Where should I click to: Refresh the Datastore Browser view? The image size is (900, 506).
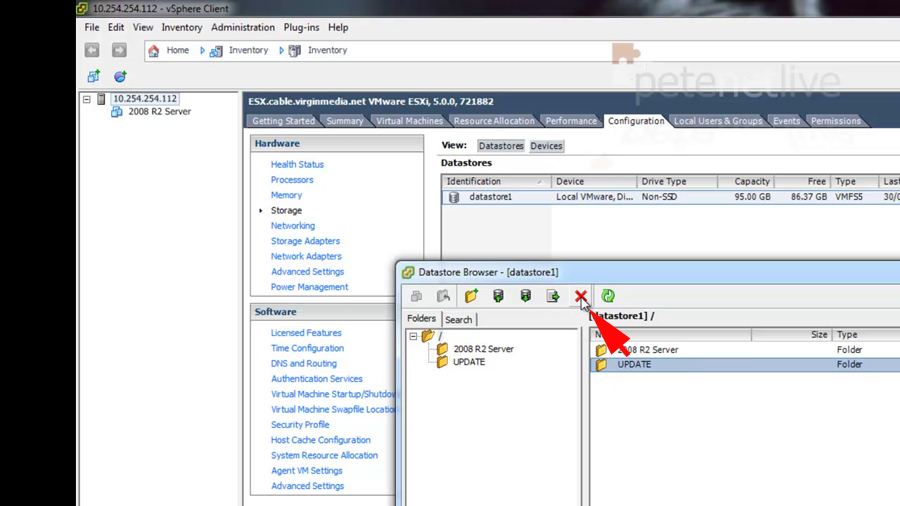(608, 296)
